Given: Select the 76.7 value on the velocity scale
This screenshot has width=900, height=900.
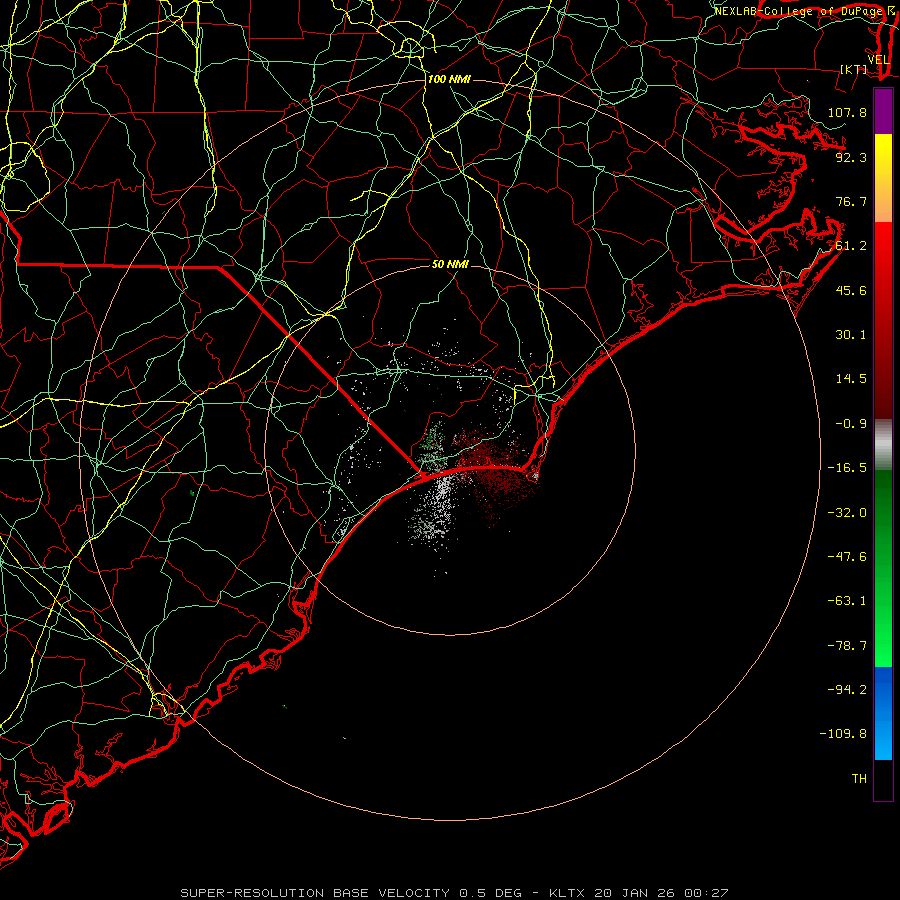Looking at the screenshot, I should tap(851, 201).
